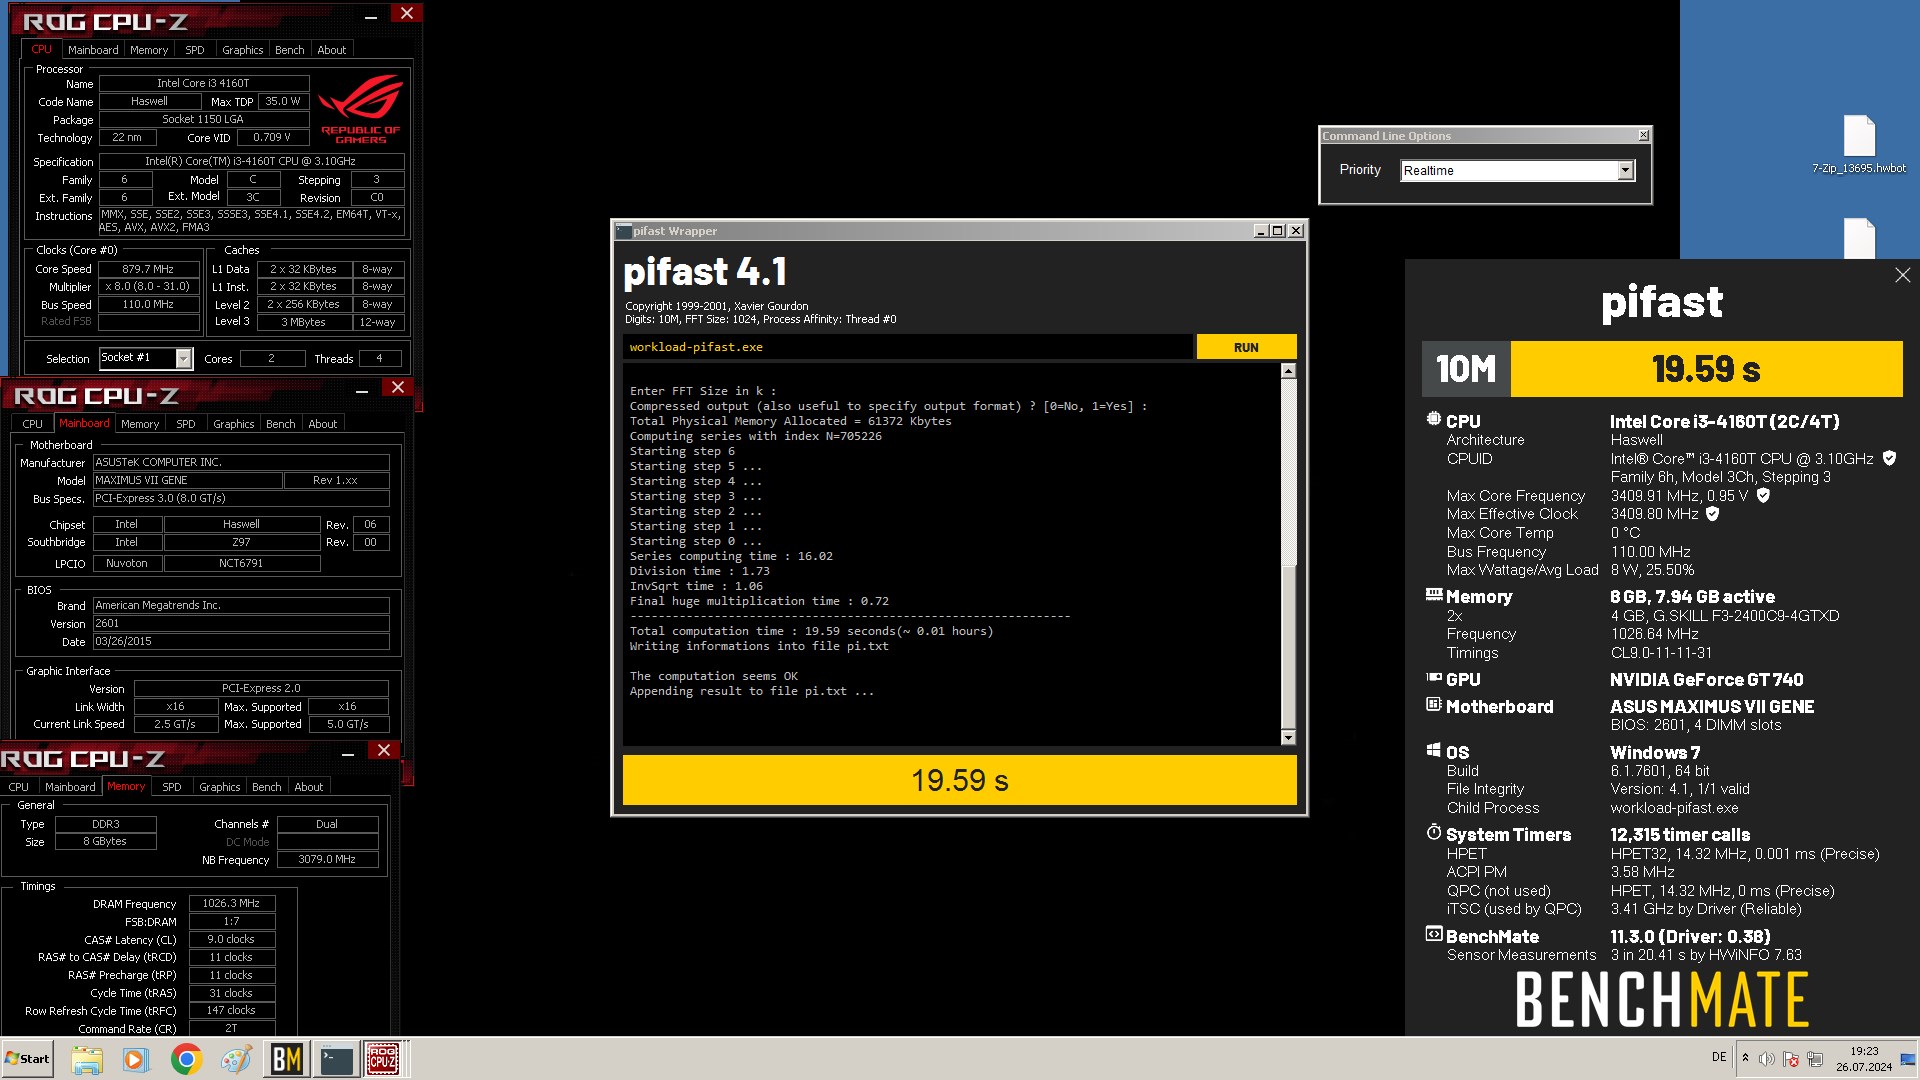Switch to ROG CPU-Z taskbar button
Screen dimensions: 1920x1080
coord(384,1059)
